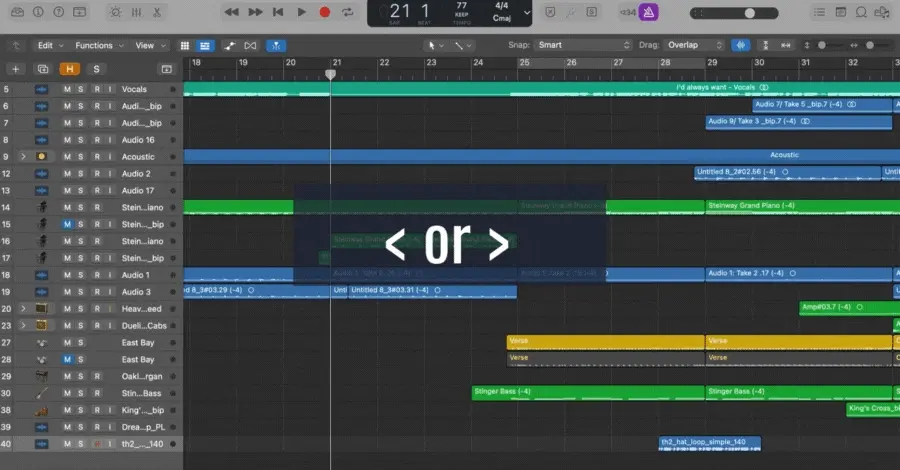Toggle the waveform zoom button
Image resolution: width=900 pixels, height=470 pixels.
click(x=741, y=45)
